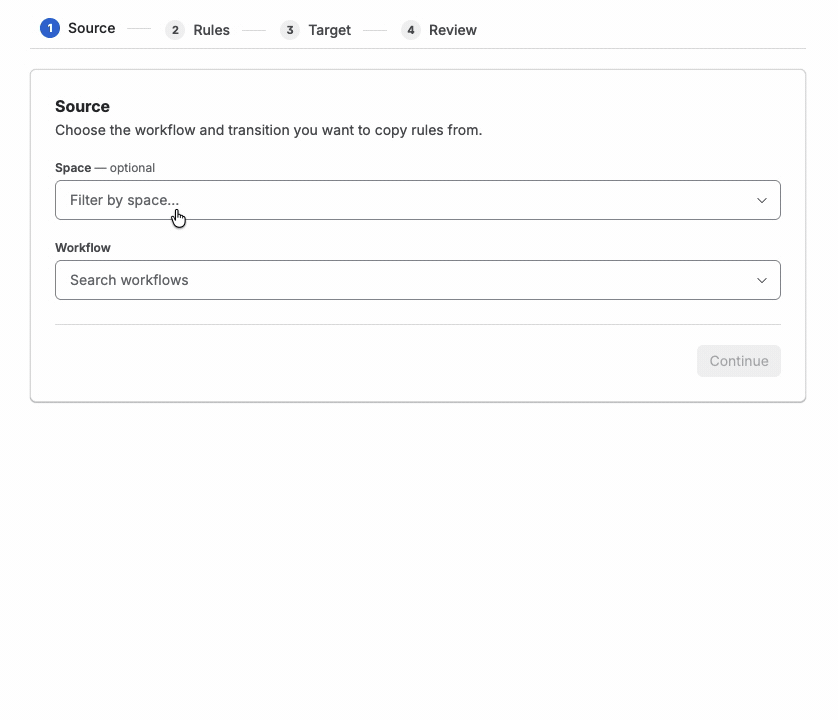Click the step 1 circle badge
Screen dimensions: 838x720
click(50, 28)
